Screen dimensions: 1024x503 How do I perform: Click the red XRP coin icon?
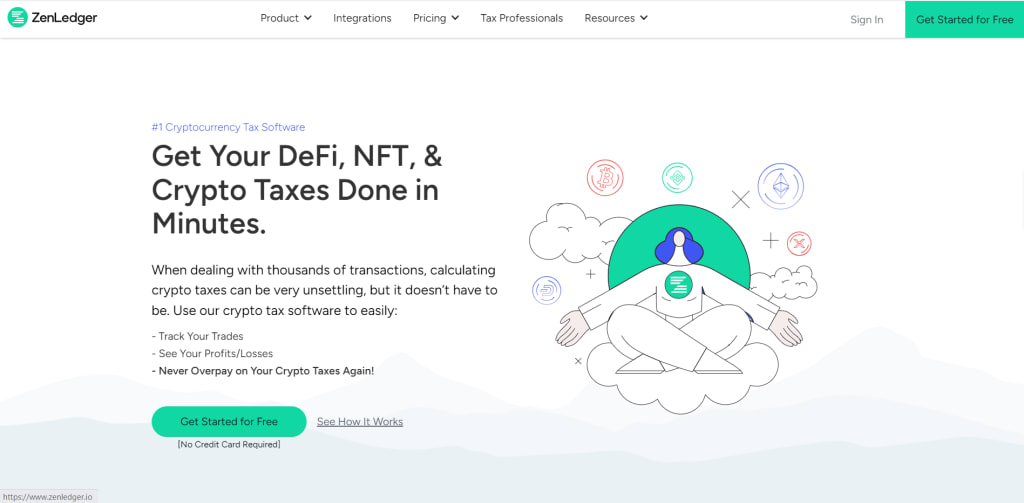[x=799, y=244]
